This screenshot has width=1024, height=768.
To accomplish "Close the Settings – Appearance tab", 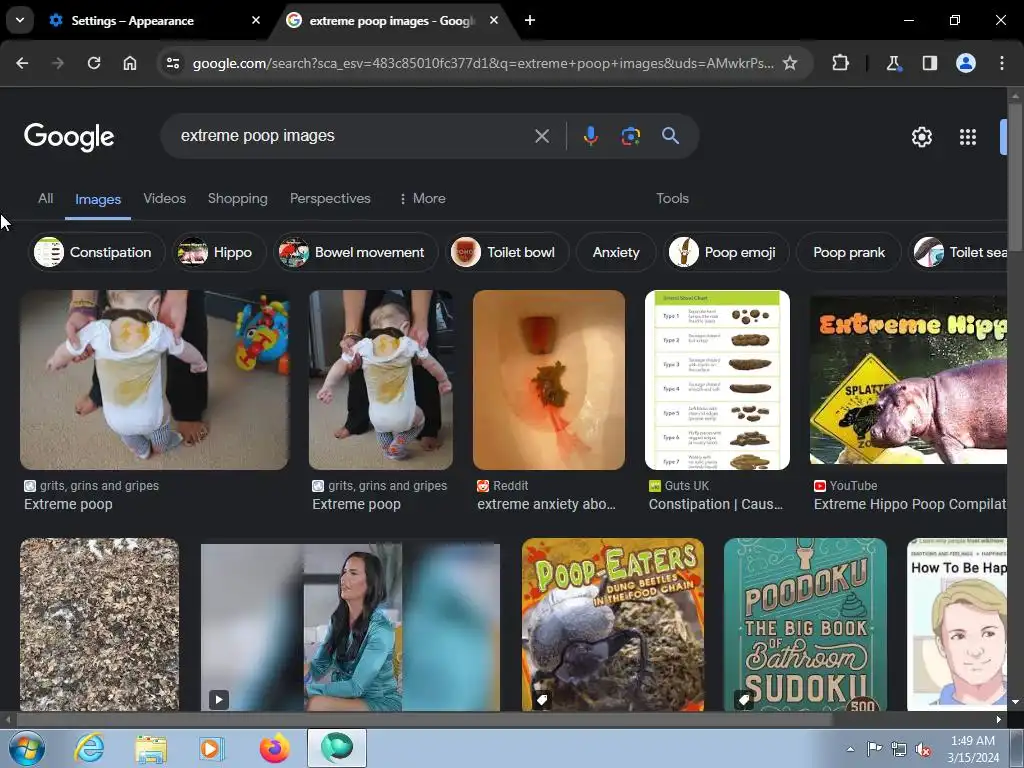I will point(256,20).
